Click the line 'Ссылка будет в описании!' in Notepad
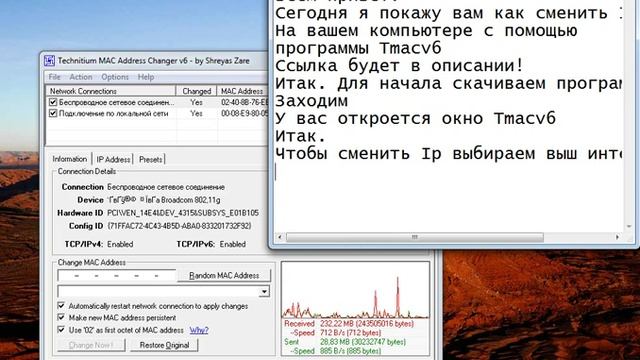The height and width of the screenshot is (360, 640). pos(399,66)
